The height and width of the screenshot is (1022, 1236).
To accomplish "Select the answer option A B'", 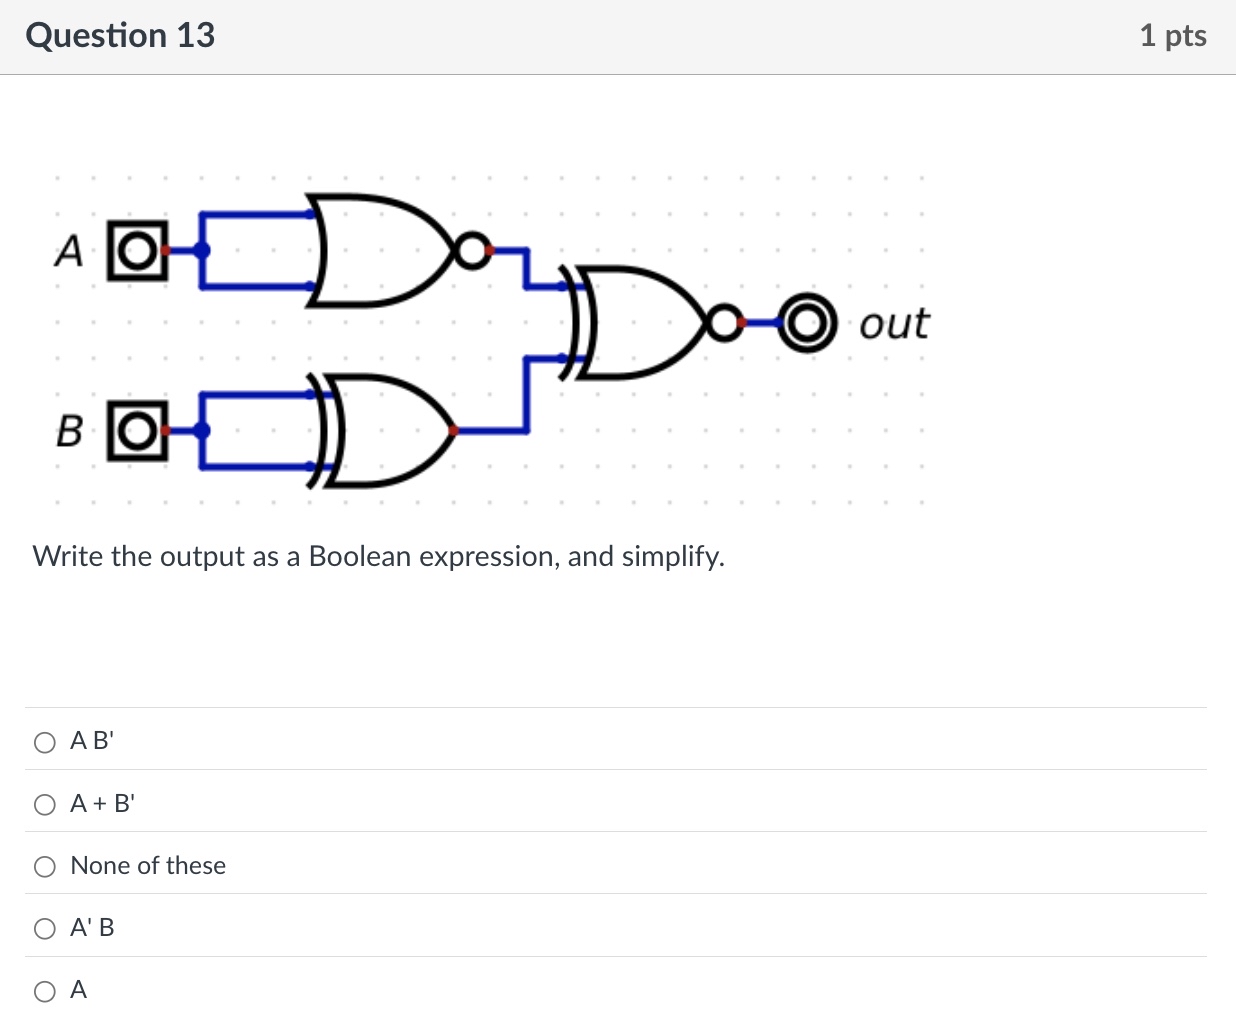I will tap(44, 742).
